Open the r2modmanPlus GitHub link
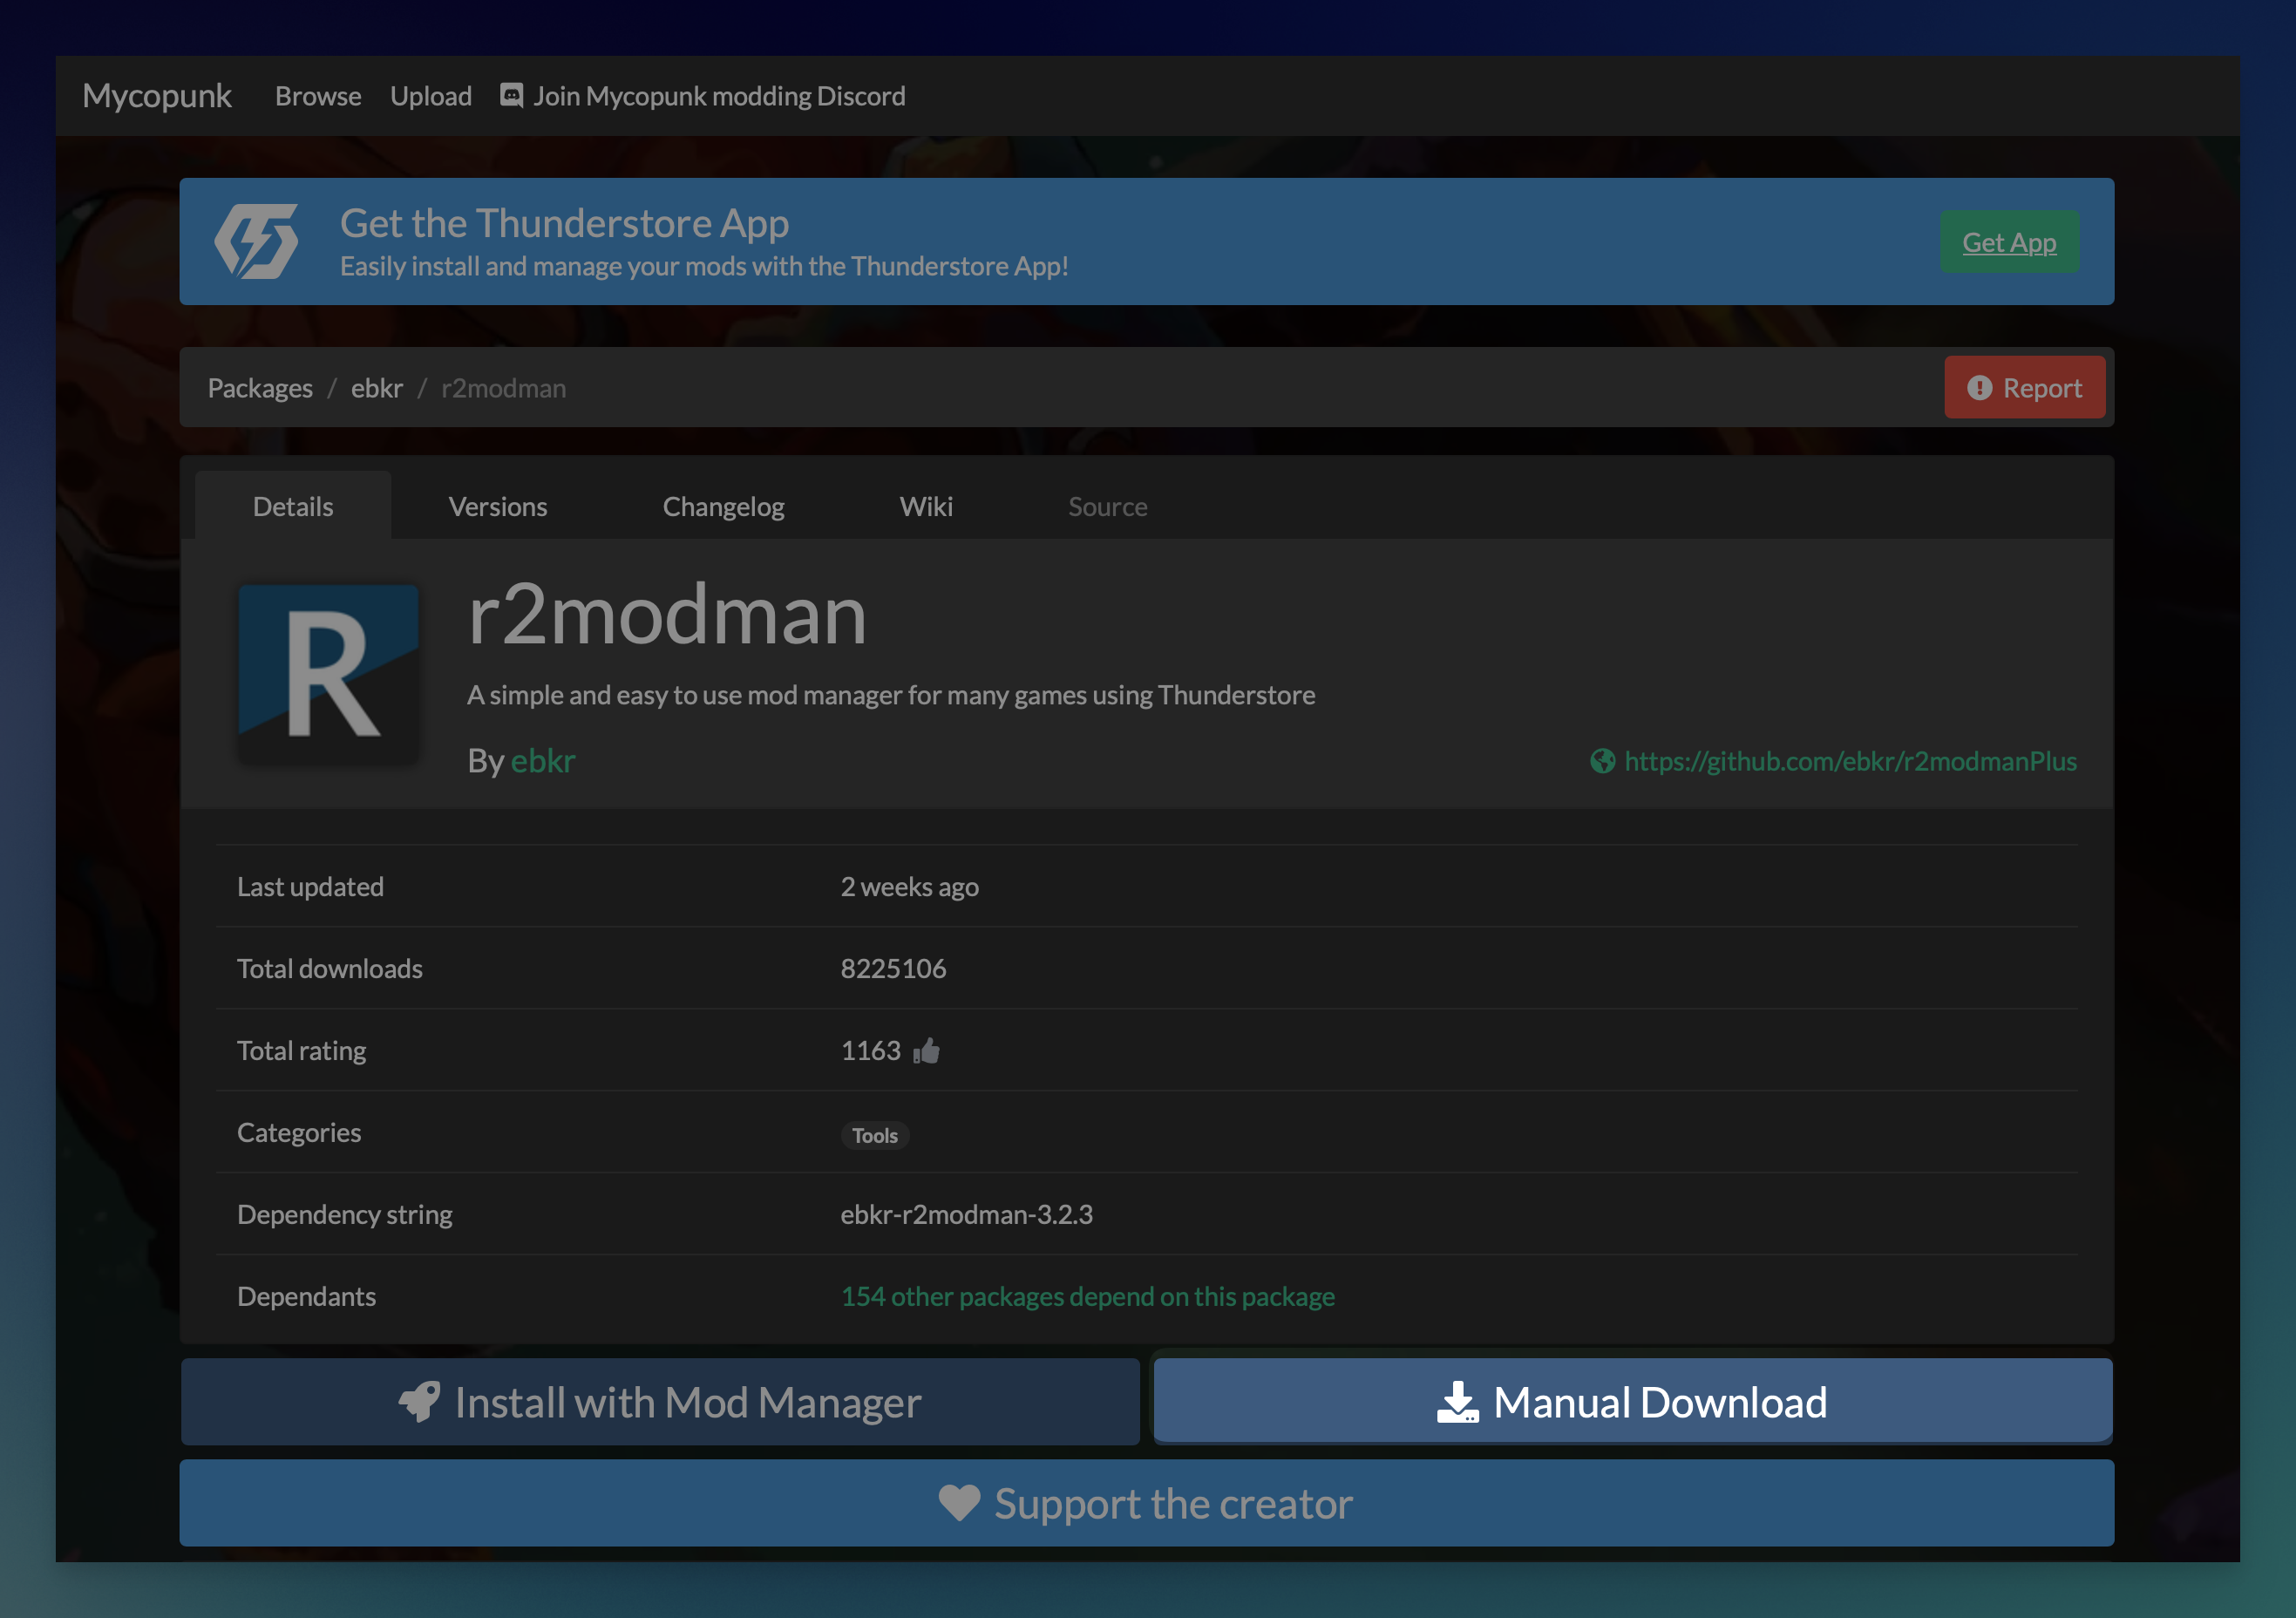The width and height of the screenshot is (2296, 1618). pyautogui.click(x=1850, y=761)
